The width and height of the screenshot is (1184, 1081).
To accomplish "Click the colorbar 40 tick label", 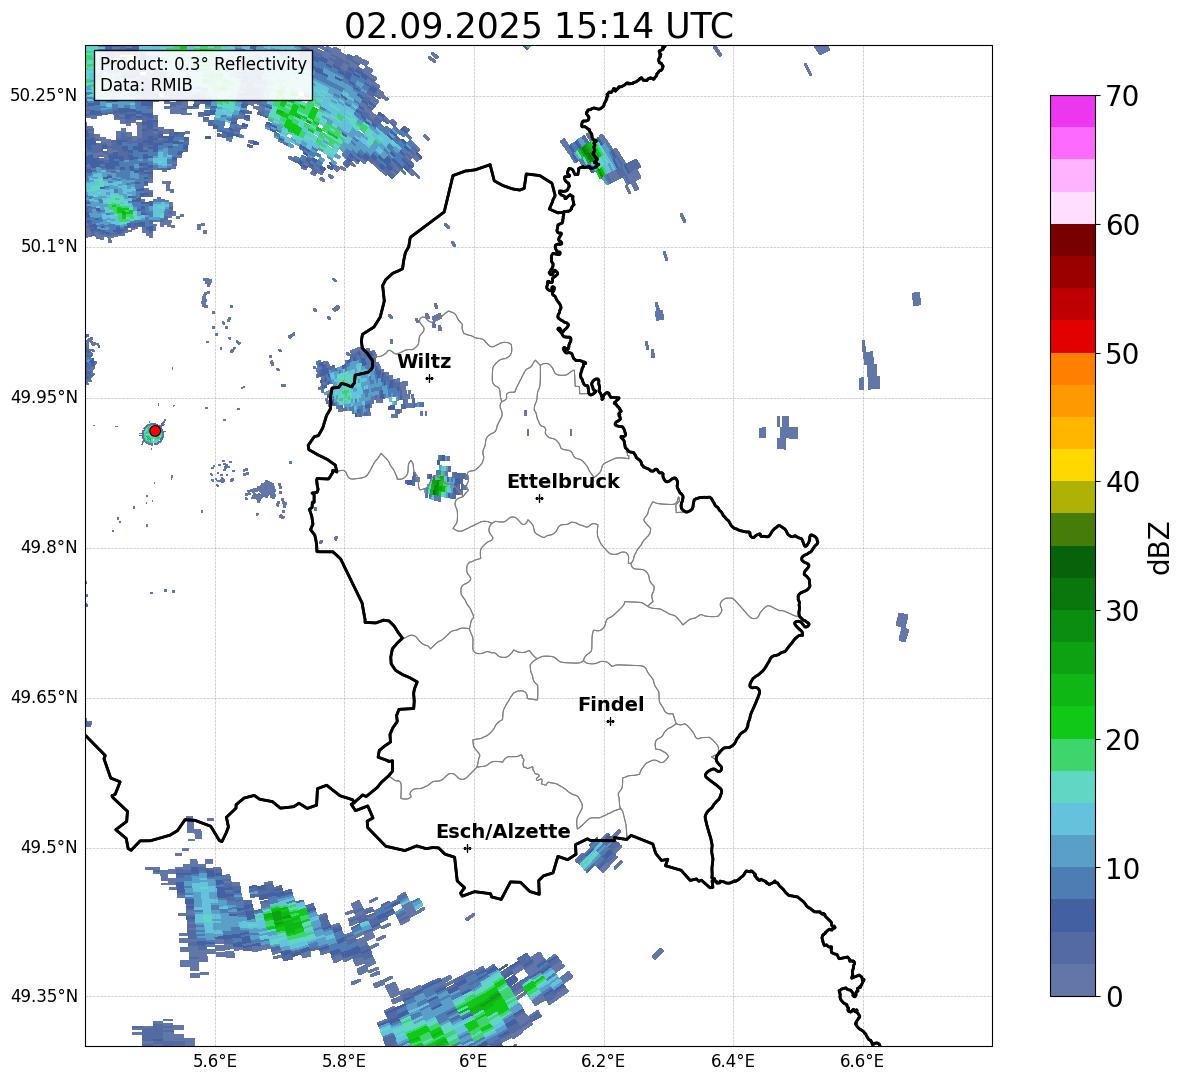I will [1122, 482].
